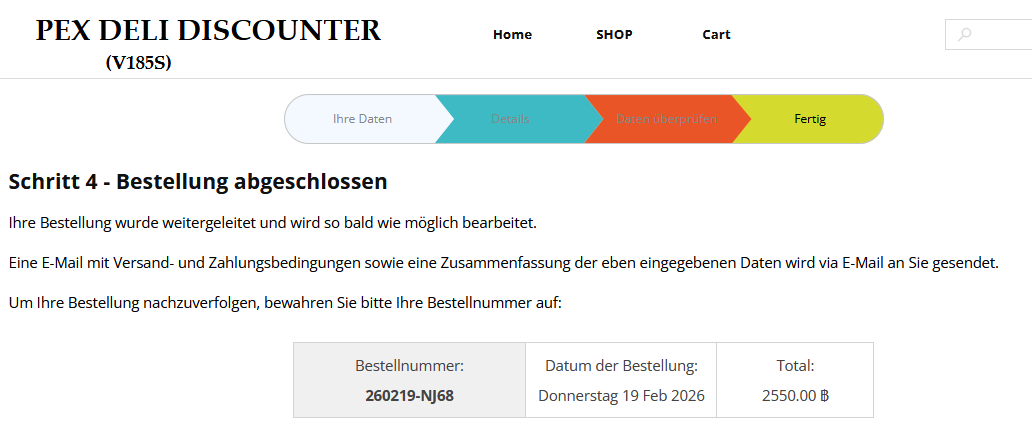
Task: Click the Datum der Bestellung label
Action: (x=621, y=366)
